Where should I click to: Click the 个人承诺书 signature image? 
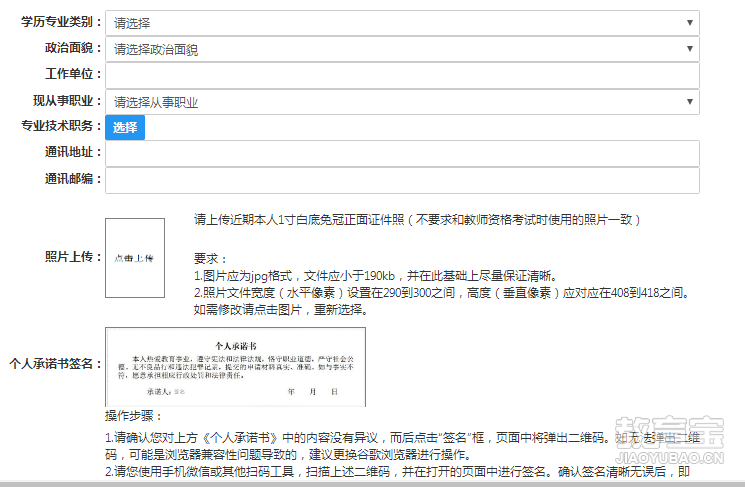235,367
